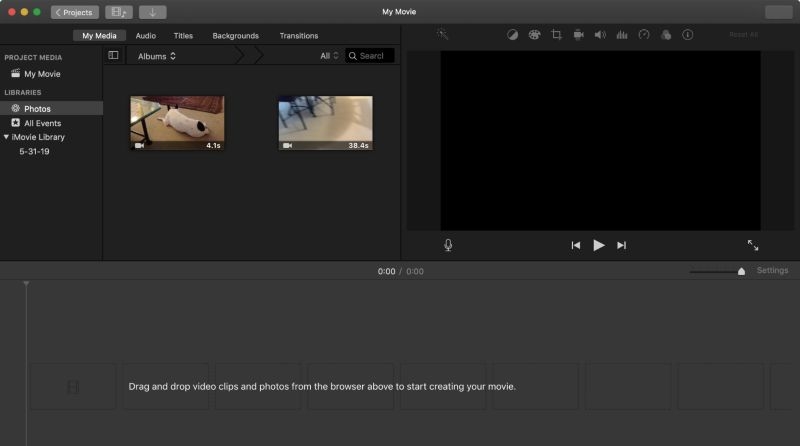This screenshot has width=800, height=446.
Task: Record voiceover with the microphone icon
Action: [448, 245]
